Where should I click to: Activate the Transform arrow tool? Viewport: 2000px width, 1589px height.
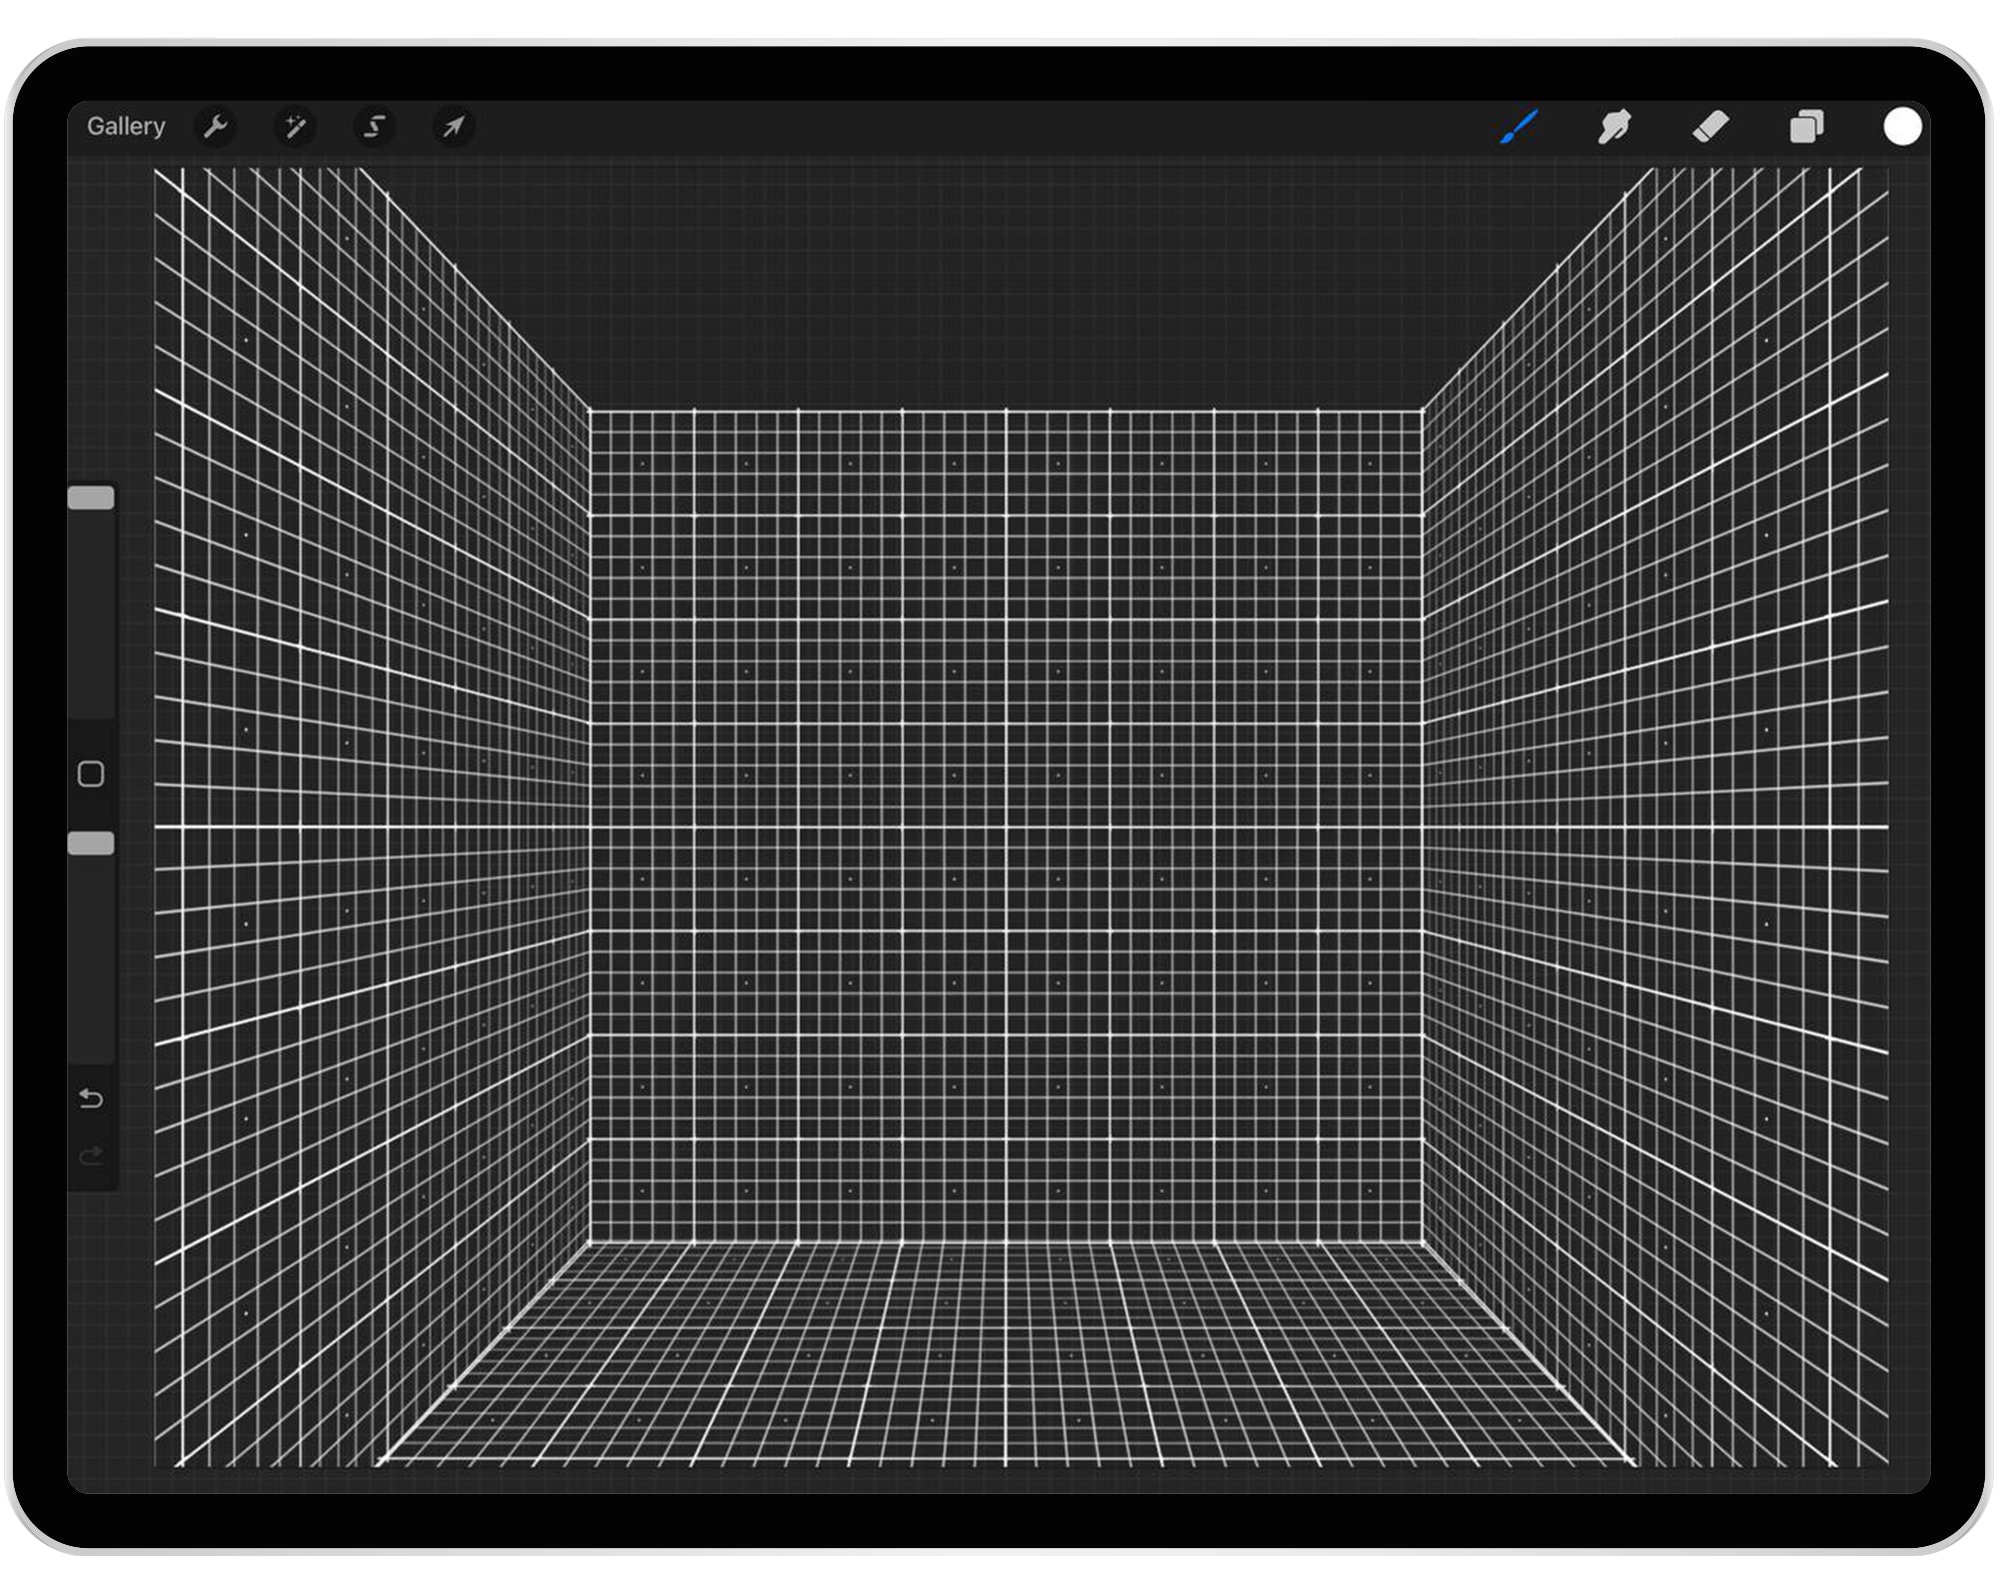[x=454, y=127]
